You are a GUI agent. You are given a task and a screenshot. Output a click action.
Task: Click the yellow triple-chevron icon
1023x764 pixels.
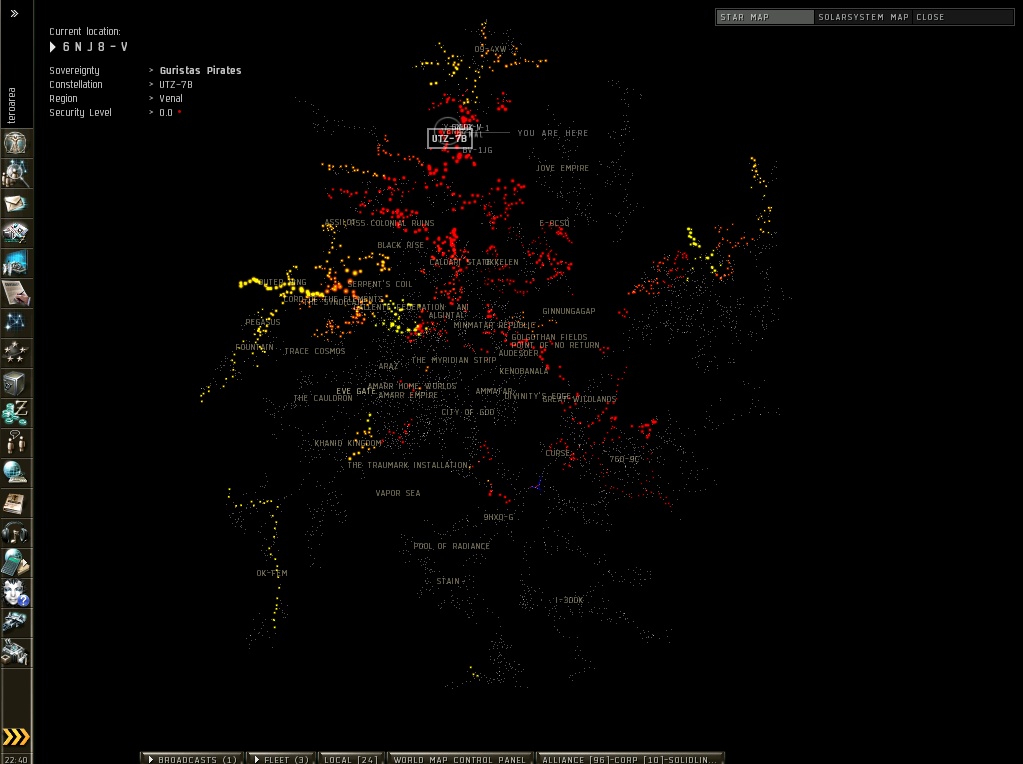[x=16, y=737]
